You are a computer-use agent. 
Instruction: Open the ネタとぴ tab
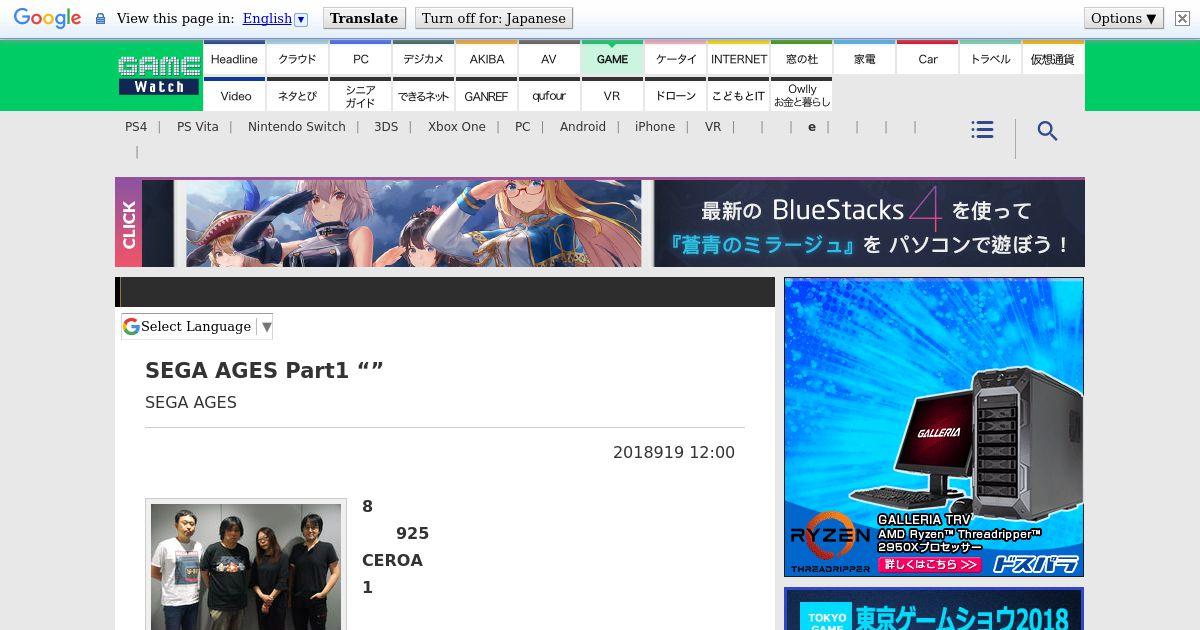(x=297, y=96)
